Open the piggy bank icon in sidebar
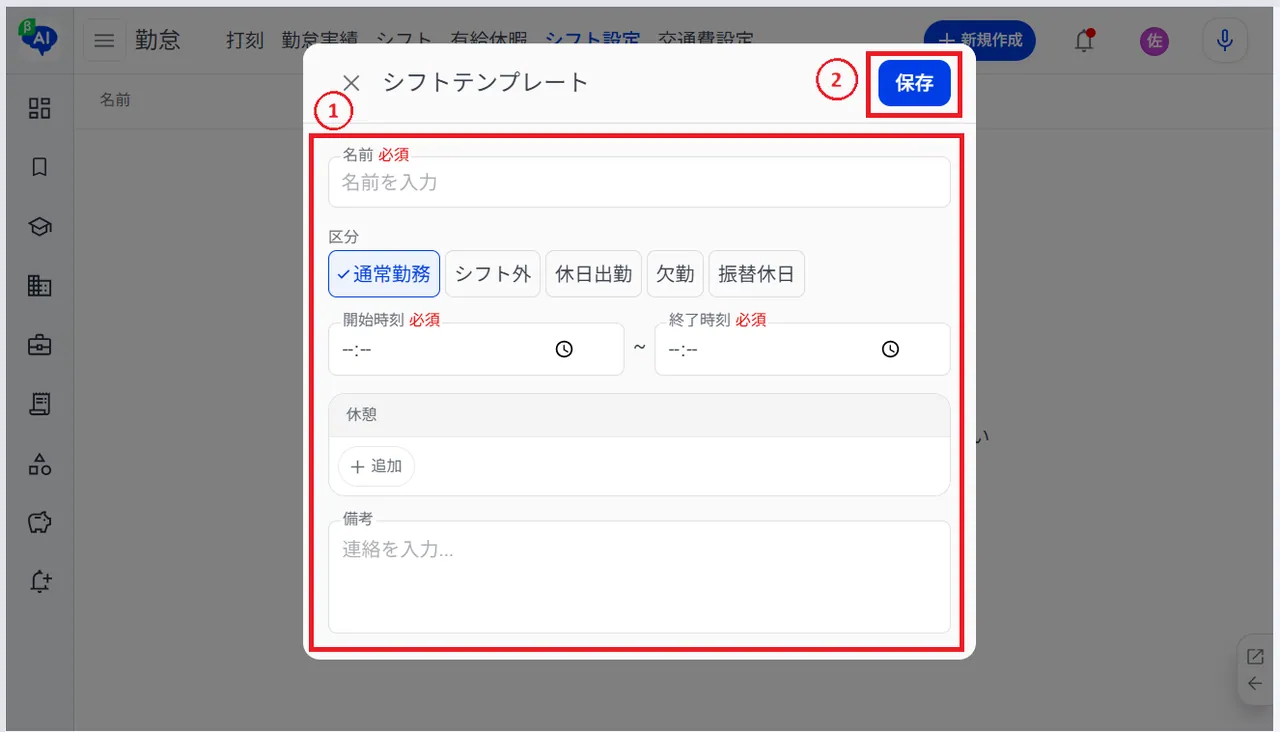The height and width of the screenshot is (732, 1280). click(x=40, y=522)
